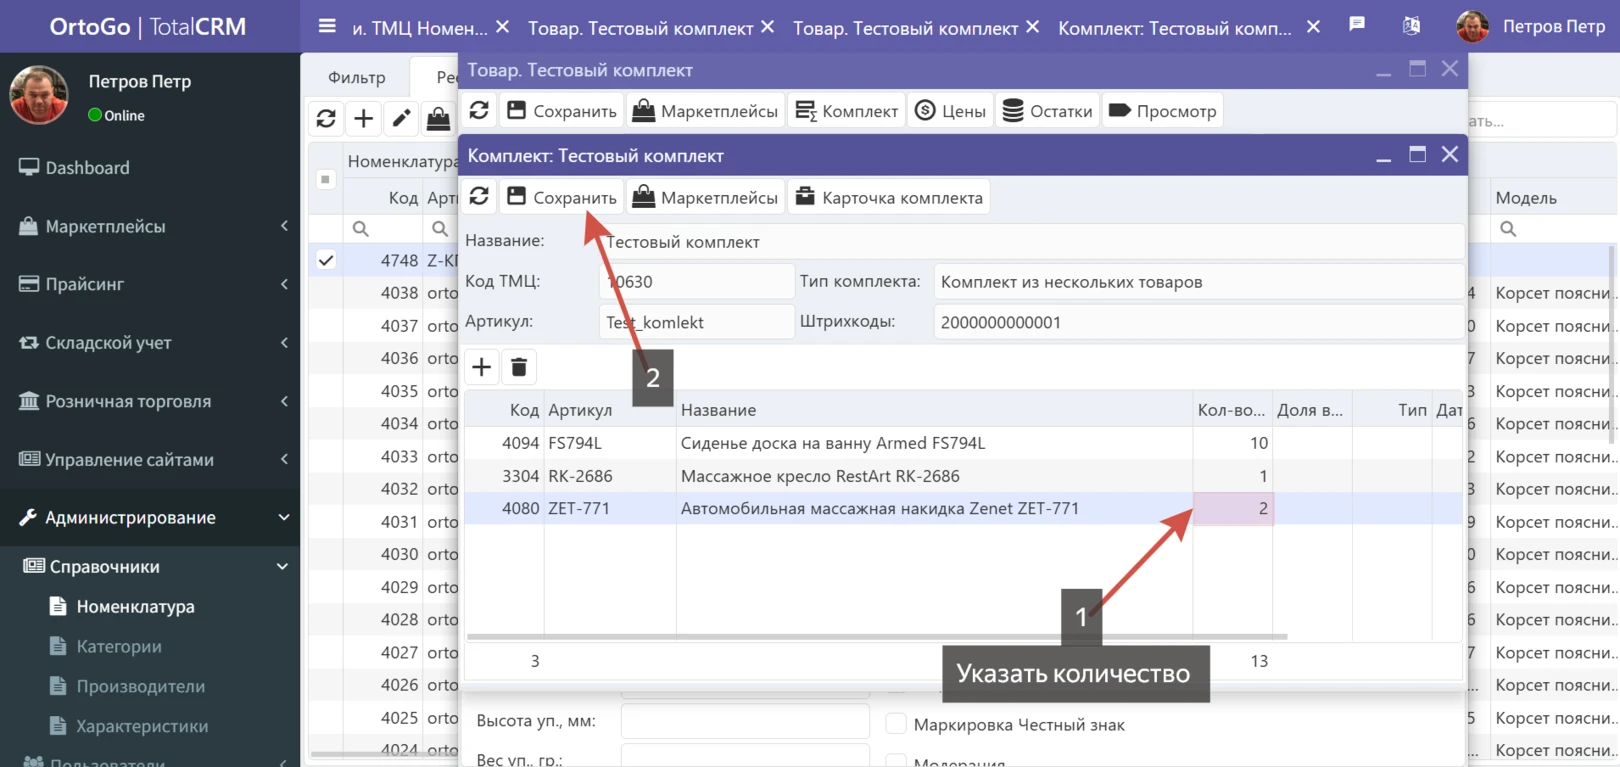Viewport: 1620px width, 767px height.
Task: Open Цены in the Товар toolbar
Action: tap(951, 111)
